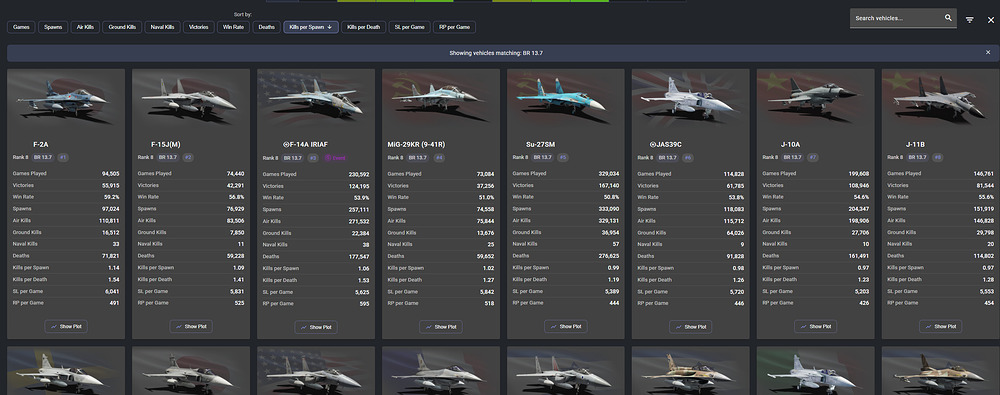Click the purple Event badge on F-14A IRIAF
This screenshot has height=395, width=1000.
click(x=335, y=158)
